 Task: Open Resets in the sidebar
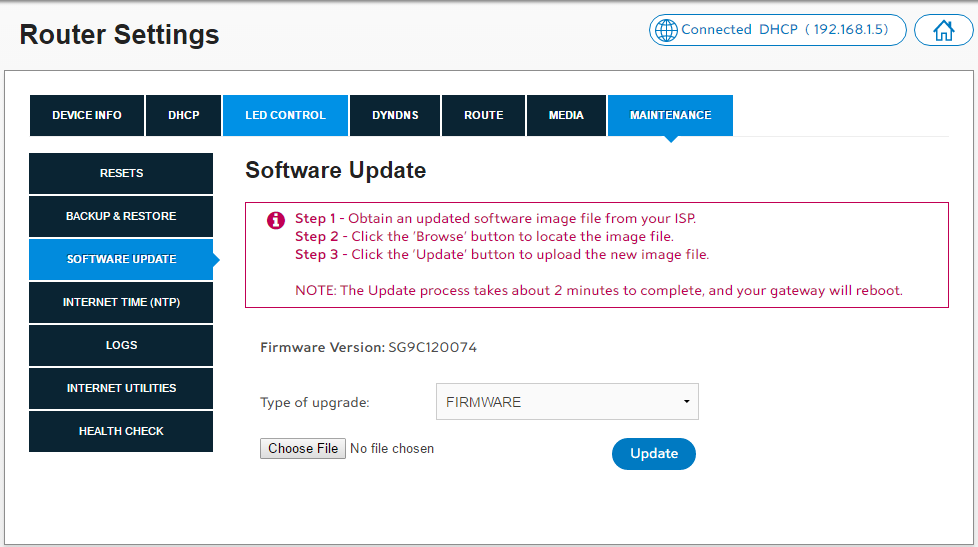pyautogui.click(x=121, y=174)
